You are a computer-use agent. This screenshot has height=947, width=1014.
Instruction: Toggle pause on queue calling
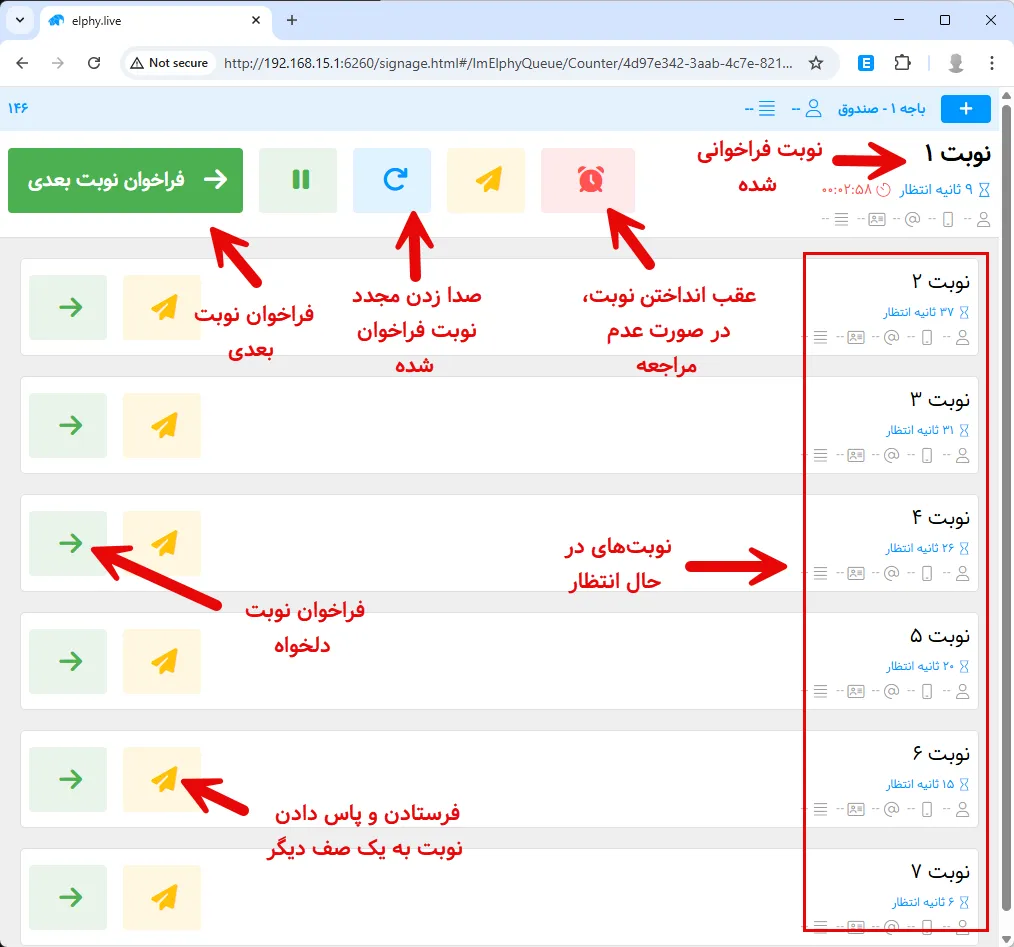coord(298,180)
